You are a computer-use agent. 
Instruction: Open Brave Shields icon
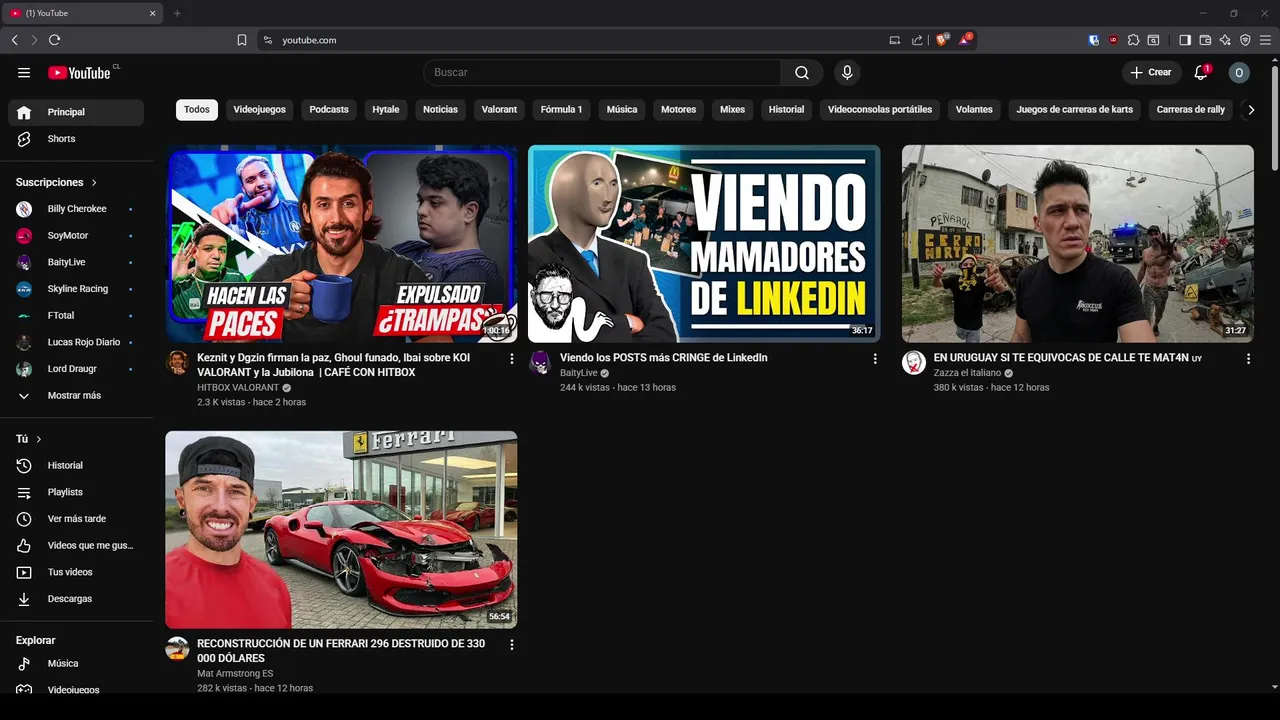(942, 40)
